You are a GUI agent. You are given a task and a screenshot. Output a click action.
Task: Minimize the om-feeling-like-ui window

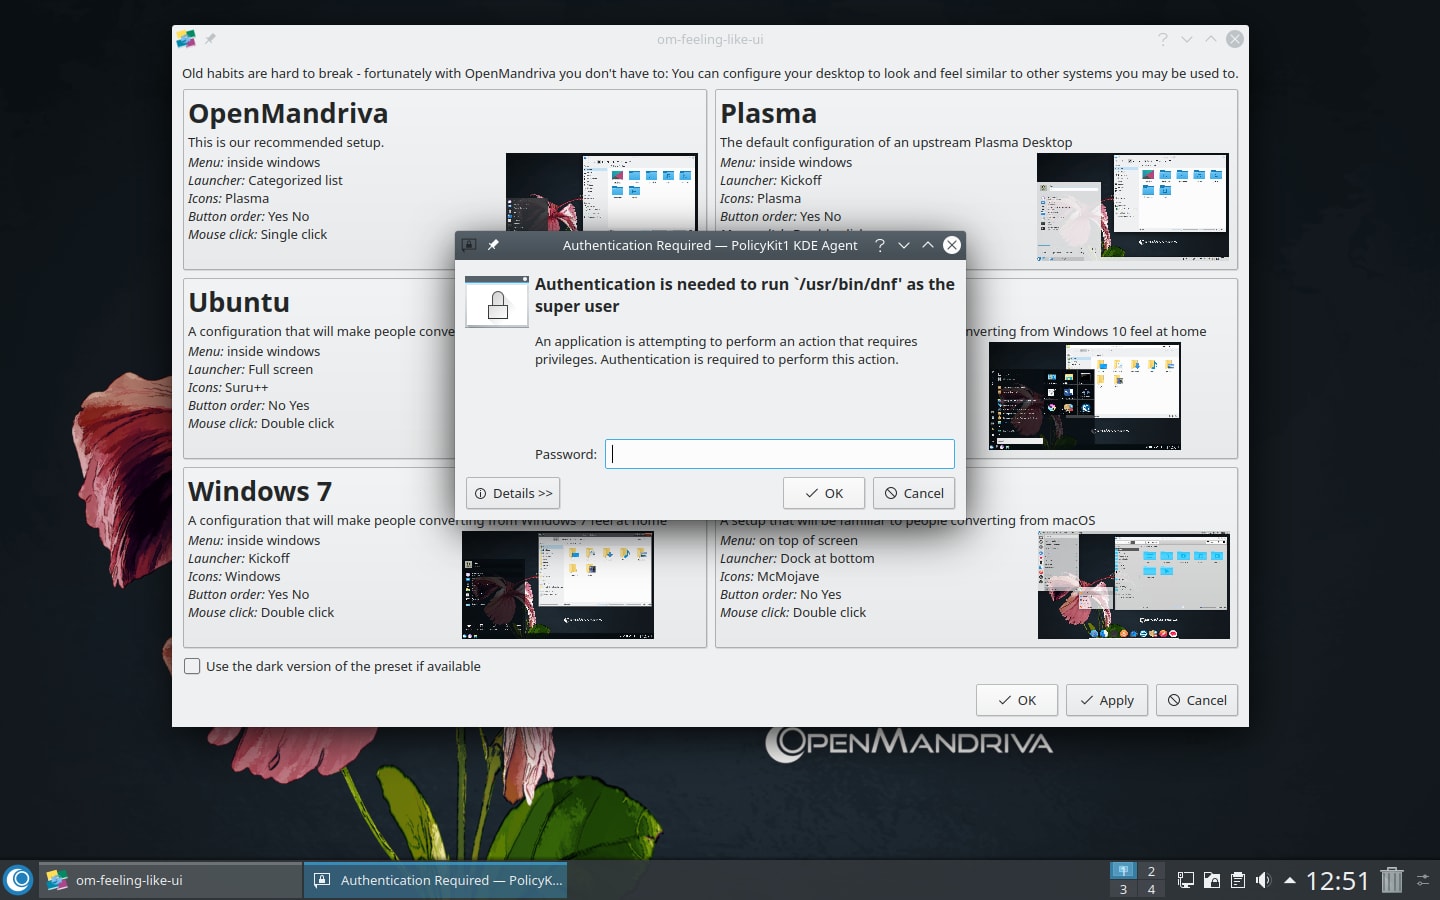coord(1187,39)
